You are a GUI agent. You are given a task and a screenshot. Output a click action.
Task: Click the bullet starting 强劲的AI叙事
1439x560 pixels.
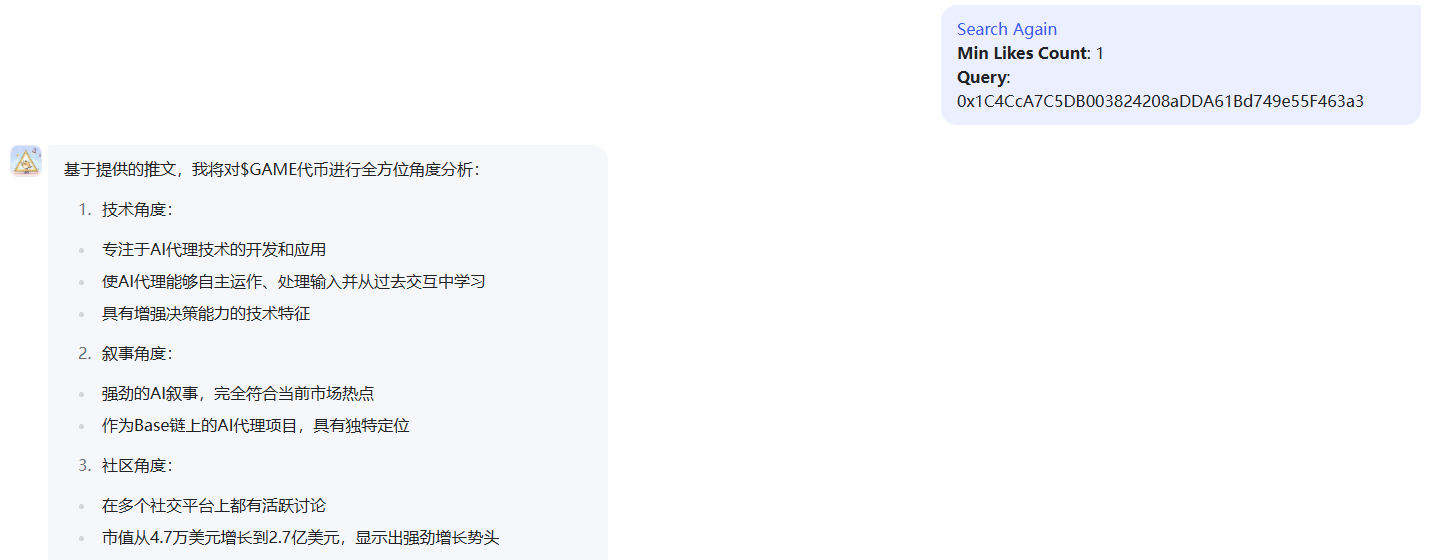238,394
